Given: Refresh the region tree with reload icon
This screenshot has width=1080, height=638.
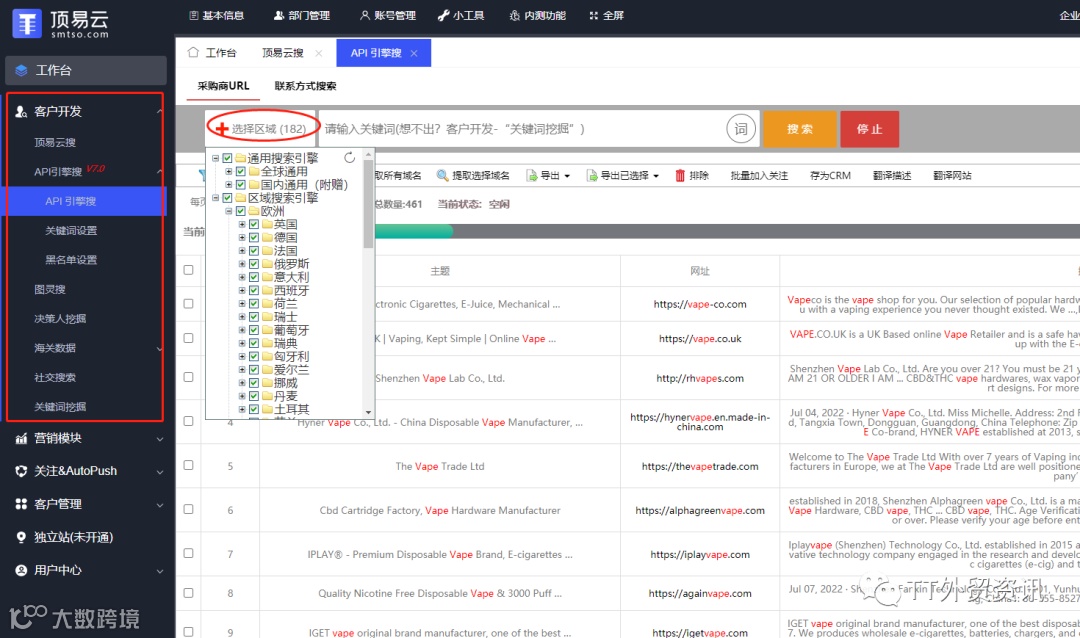Looking at the screenshot, I should point(350,158).
